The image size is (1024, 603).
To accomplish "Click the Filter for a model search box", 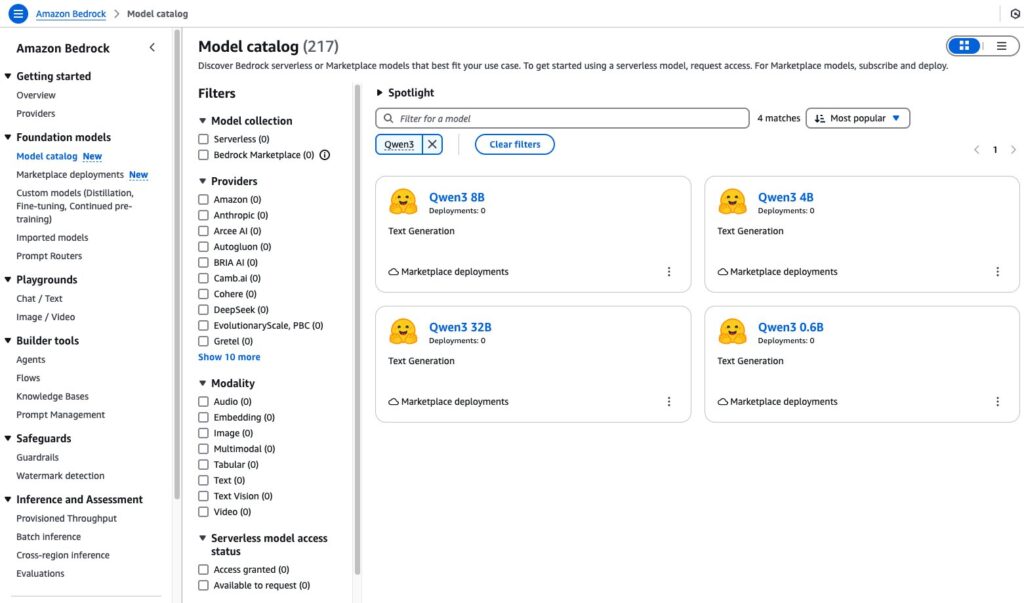I will point(562,118).
